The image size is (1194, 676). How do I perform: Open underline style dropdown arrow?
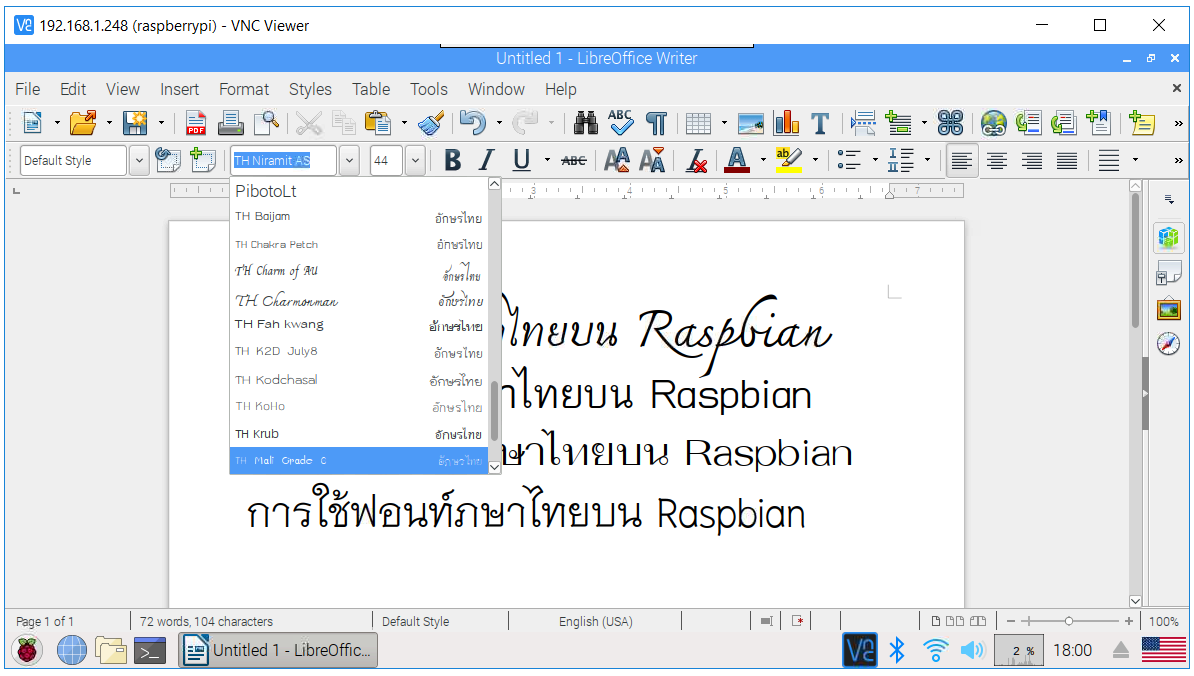point(548,160)
